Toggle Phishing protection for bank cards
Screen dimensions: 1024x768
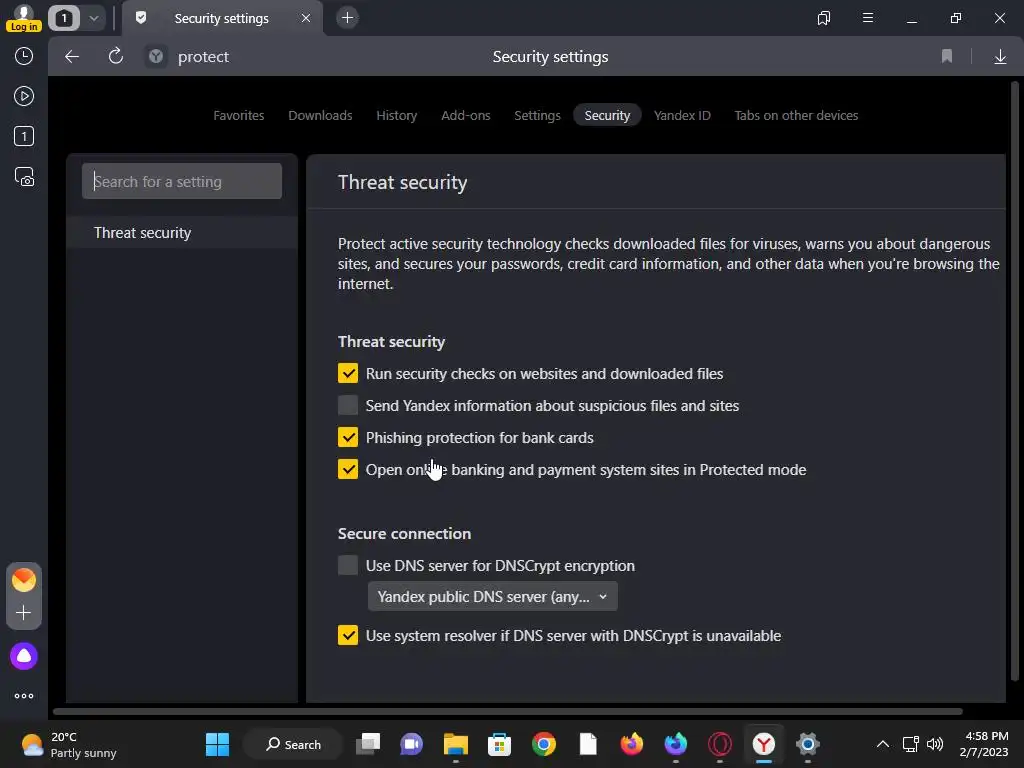click(x=347, y=438)
